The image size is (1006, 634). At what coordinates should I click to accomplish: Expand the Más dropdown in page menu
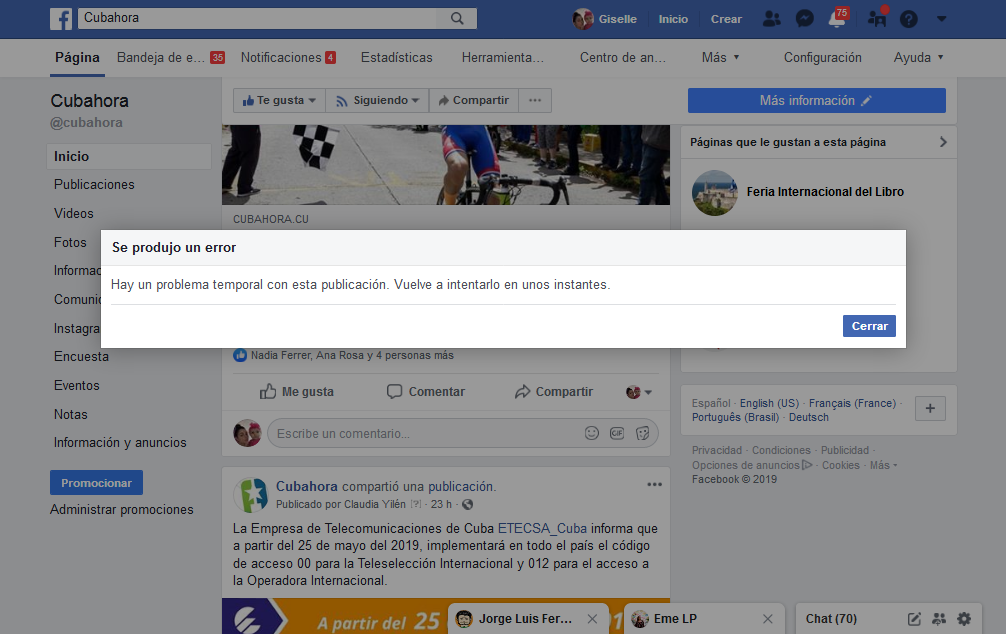click(720, 58)
